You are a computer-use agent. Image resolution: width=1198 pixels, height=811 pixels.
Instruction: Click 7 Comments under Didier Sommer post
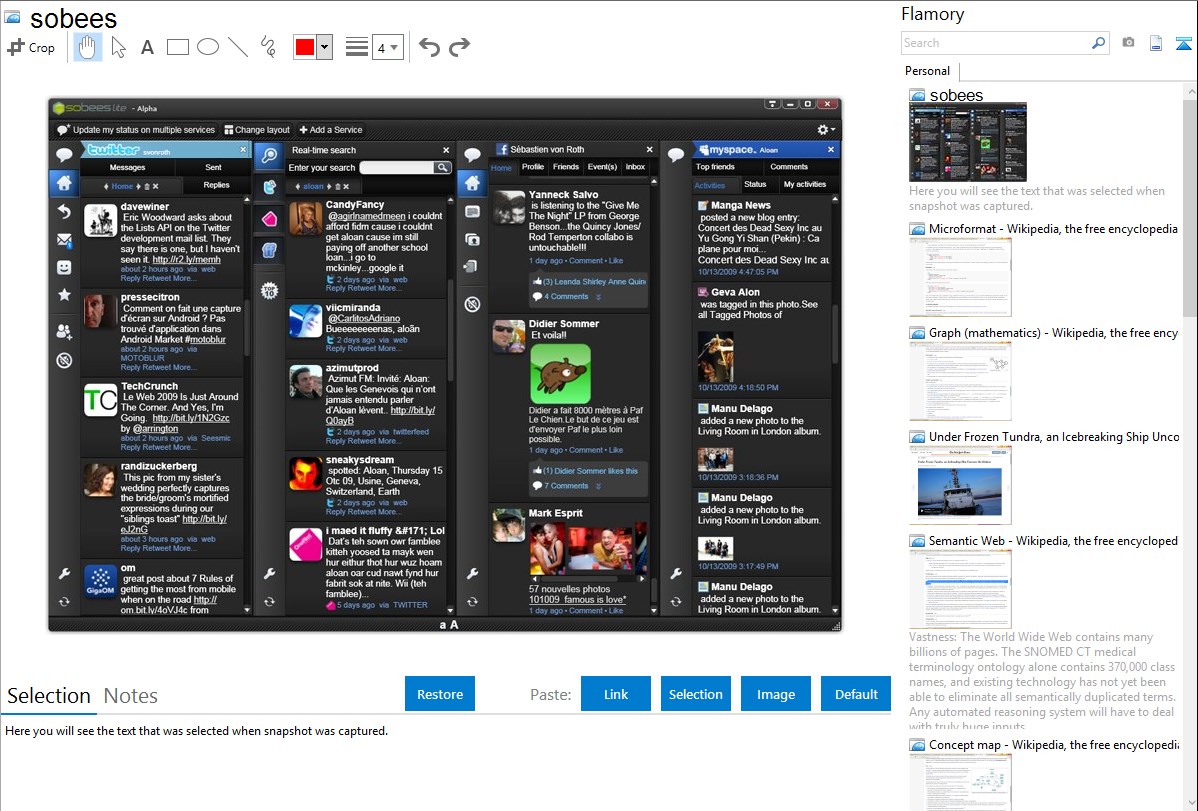point(565,486)
